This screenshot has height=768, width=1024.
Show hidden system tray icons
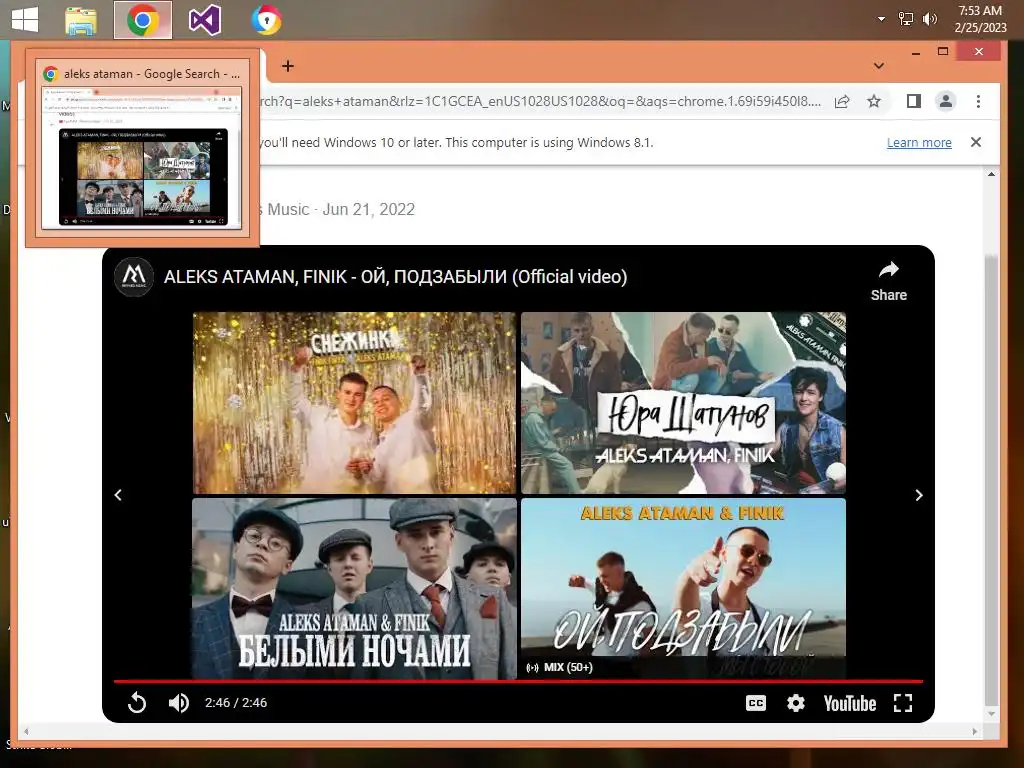click(x=881, y=19)
